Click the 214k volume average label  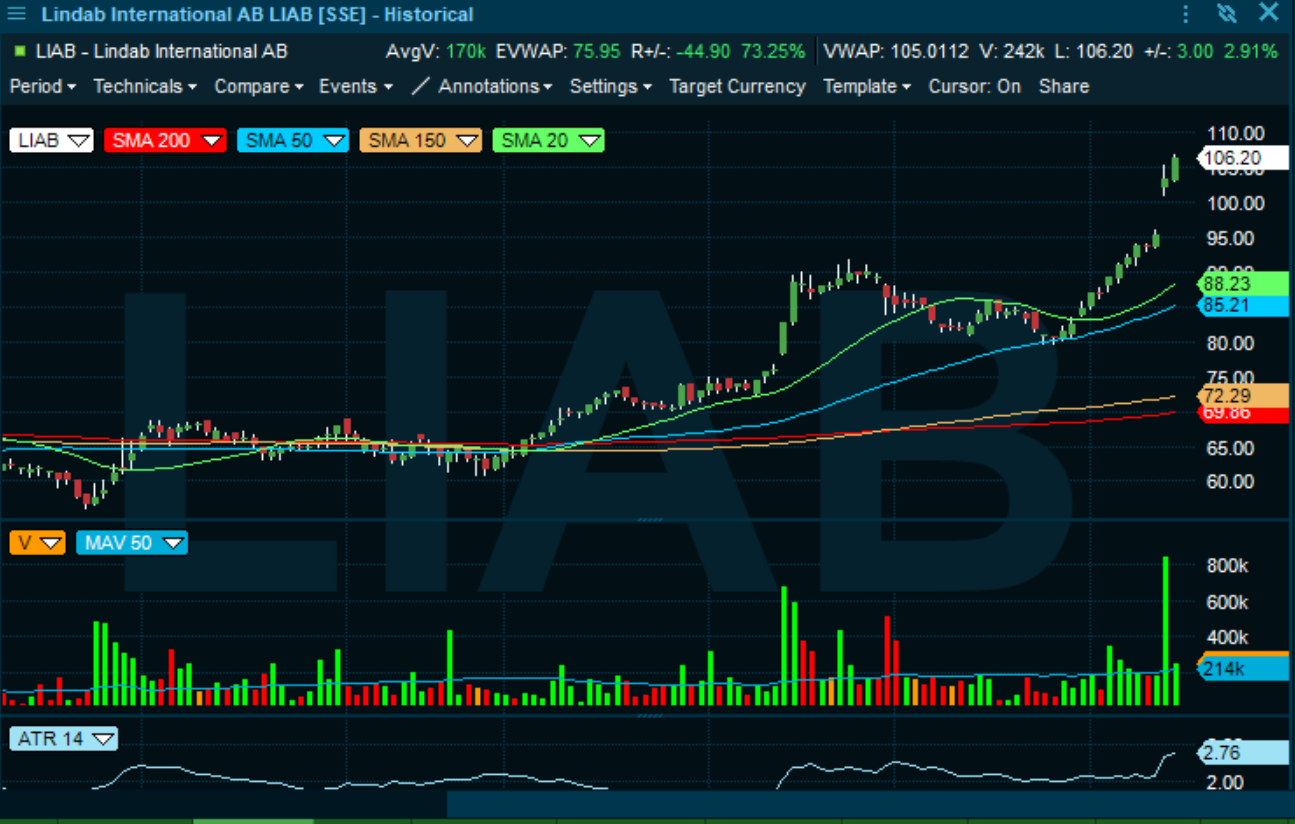[x=1243, y=670]
